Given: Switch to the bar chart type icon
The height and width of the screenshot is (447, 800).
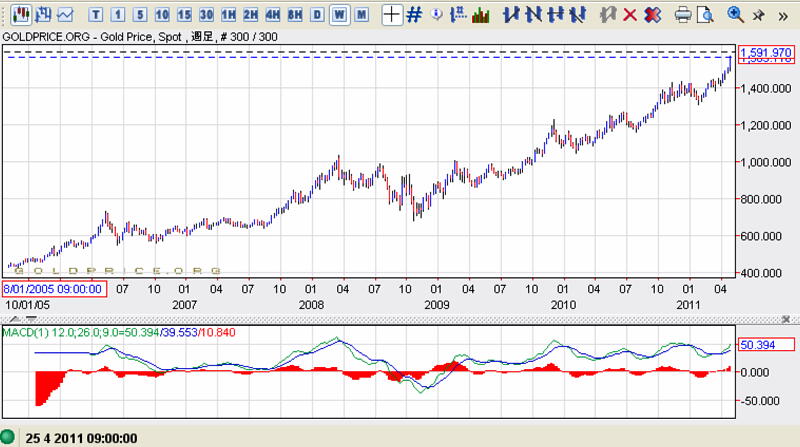Looking at the screenshot, I should 41,15.
